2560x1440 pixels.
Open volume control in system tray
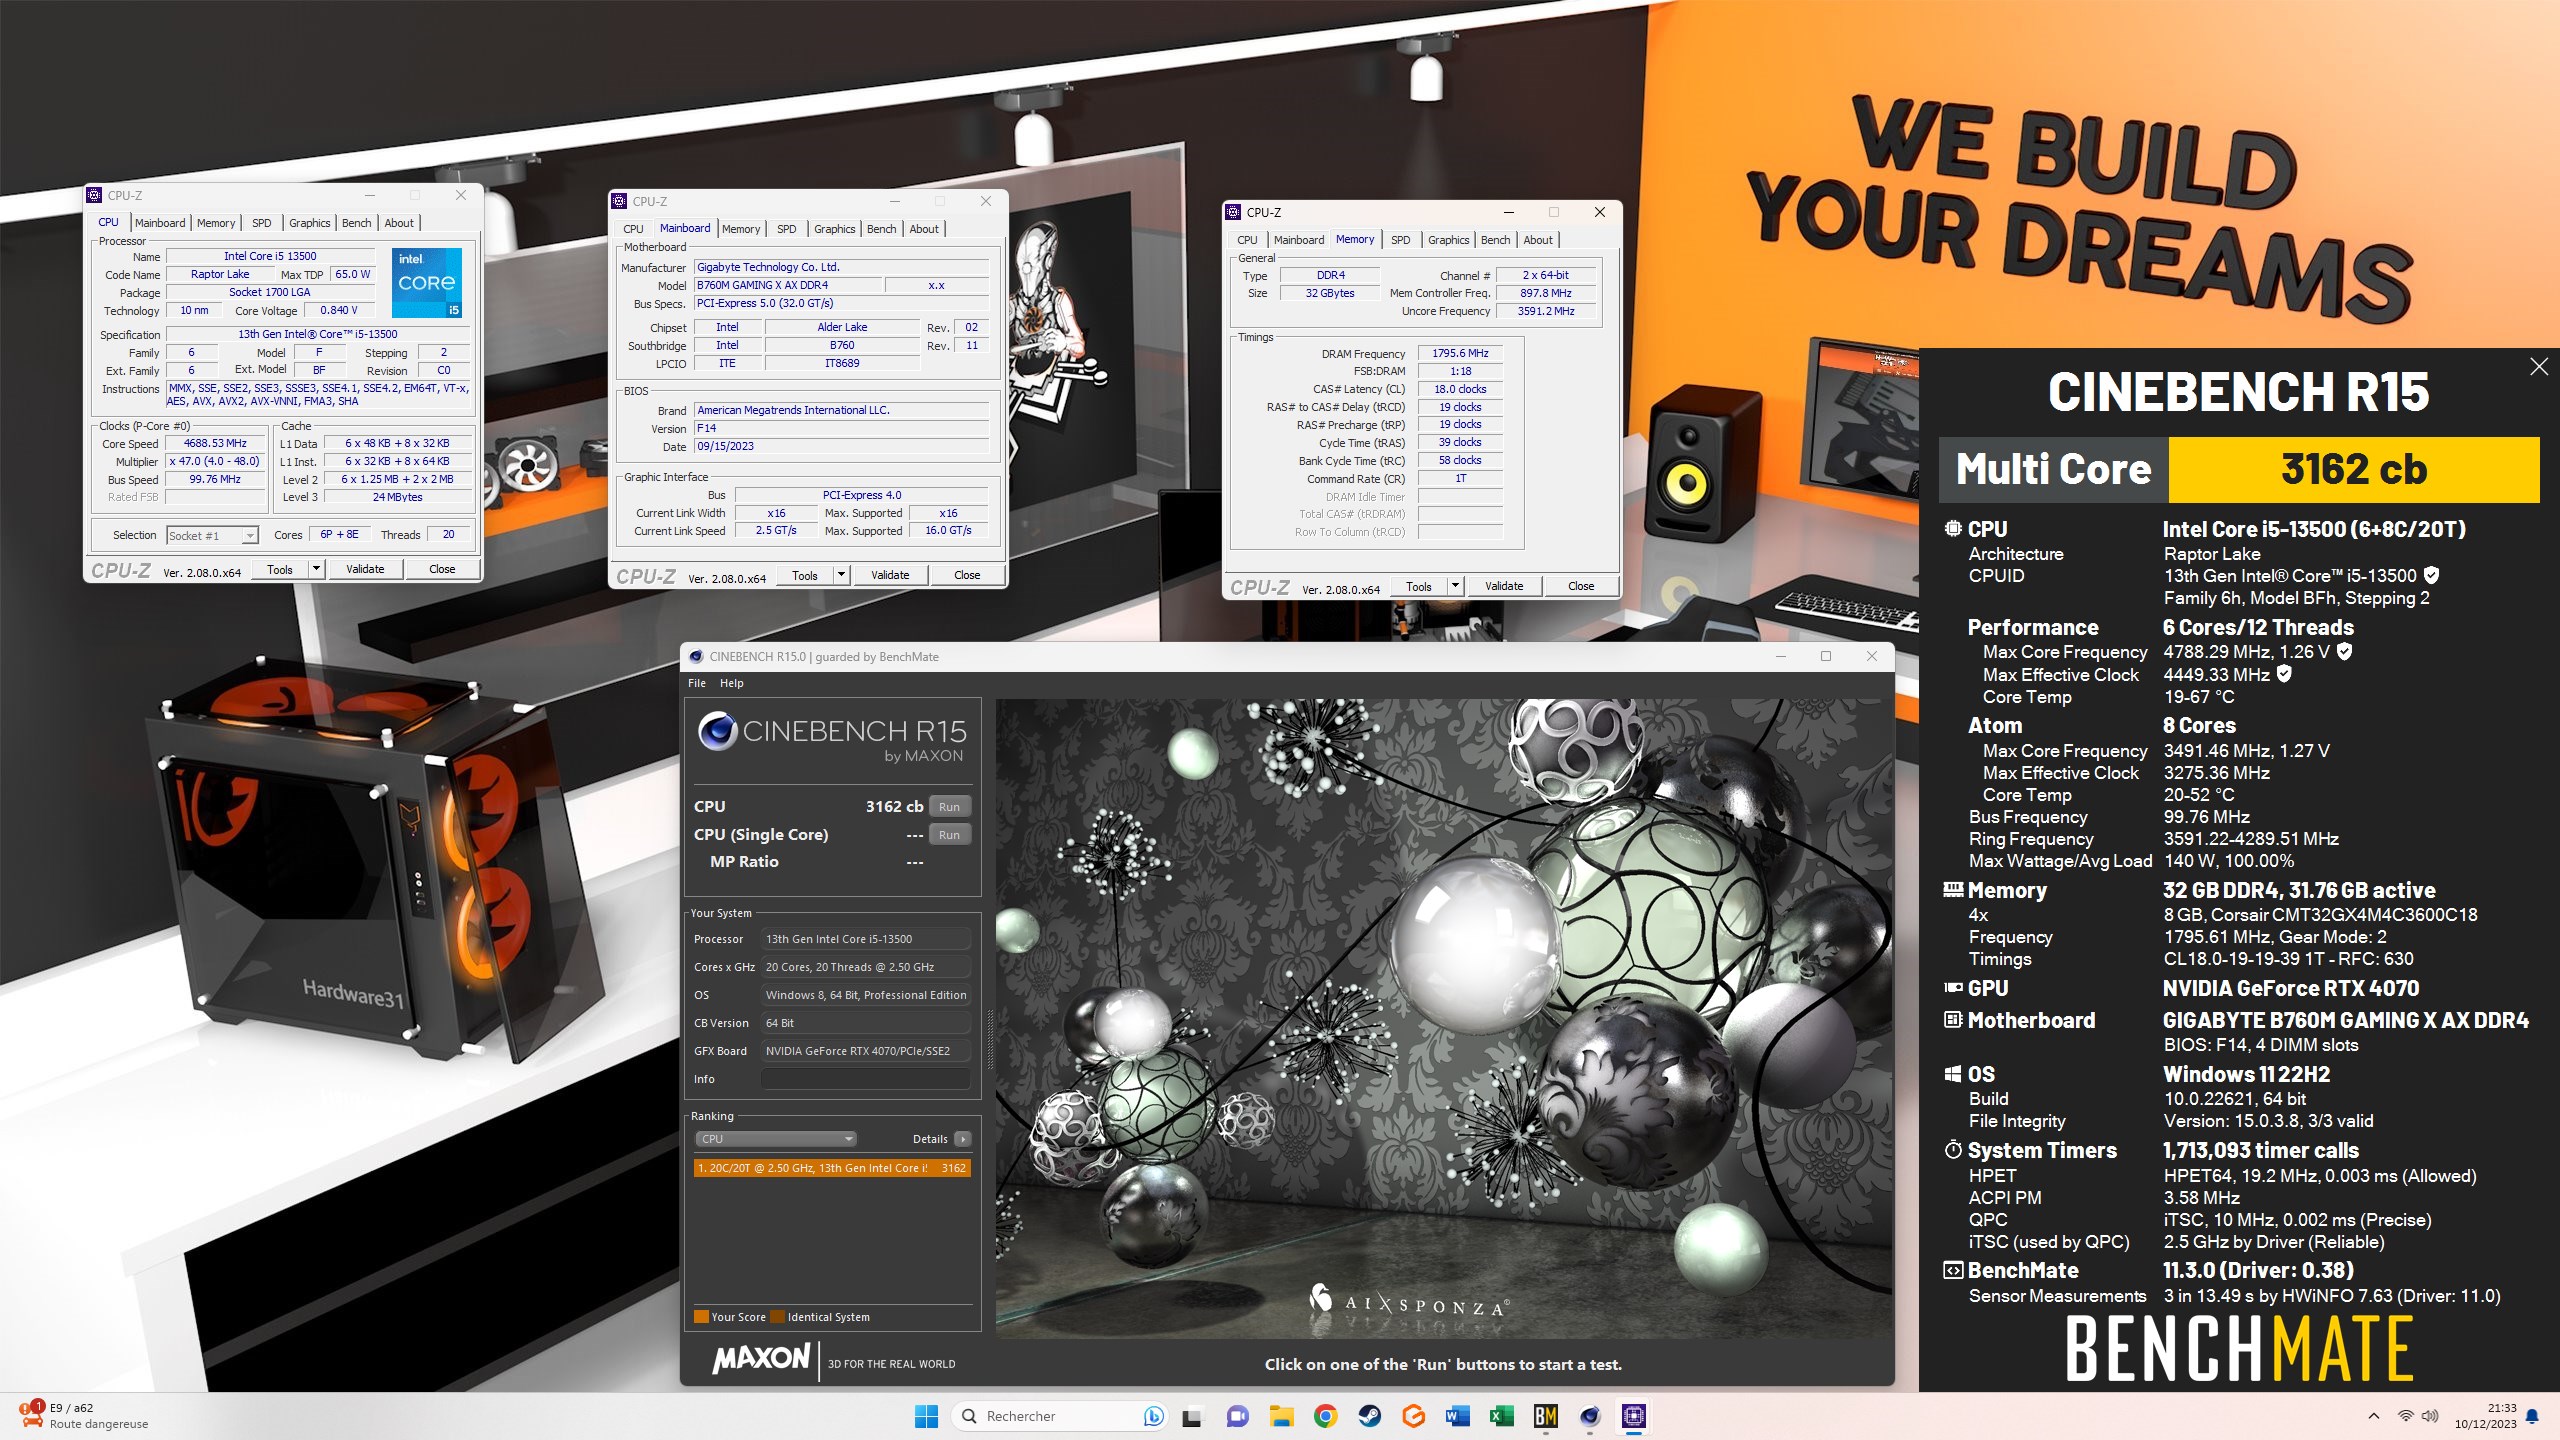pyautogui.click(x=2430, y=1416)
